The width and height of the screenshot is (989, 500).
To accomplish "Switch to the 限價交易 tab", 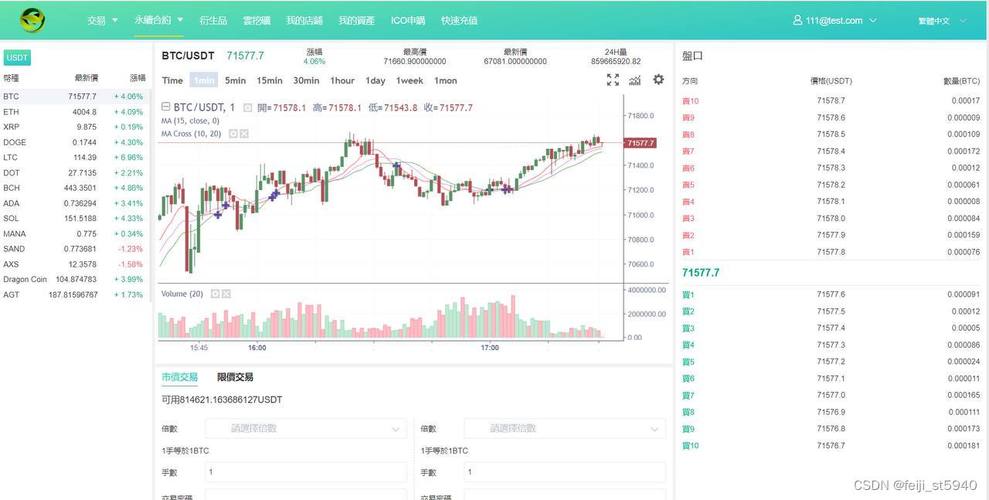I will click(235, 377).
